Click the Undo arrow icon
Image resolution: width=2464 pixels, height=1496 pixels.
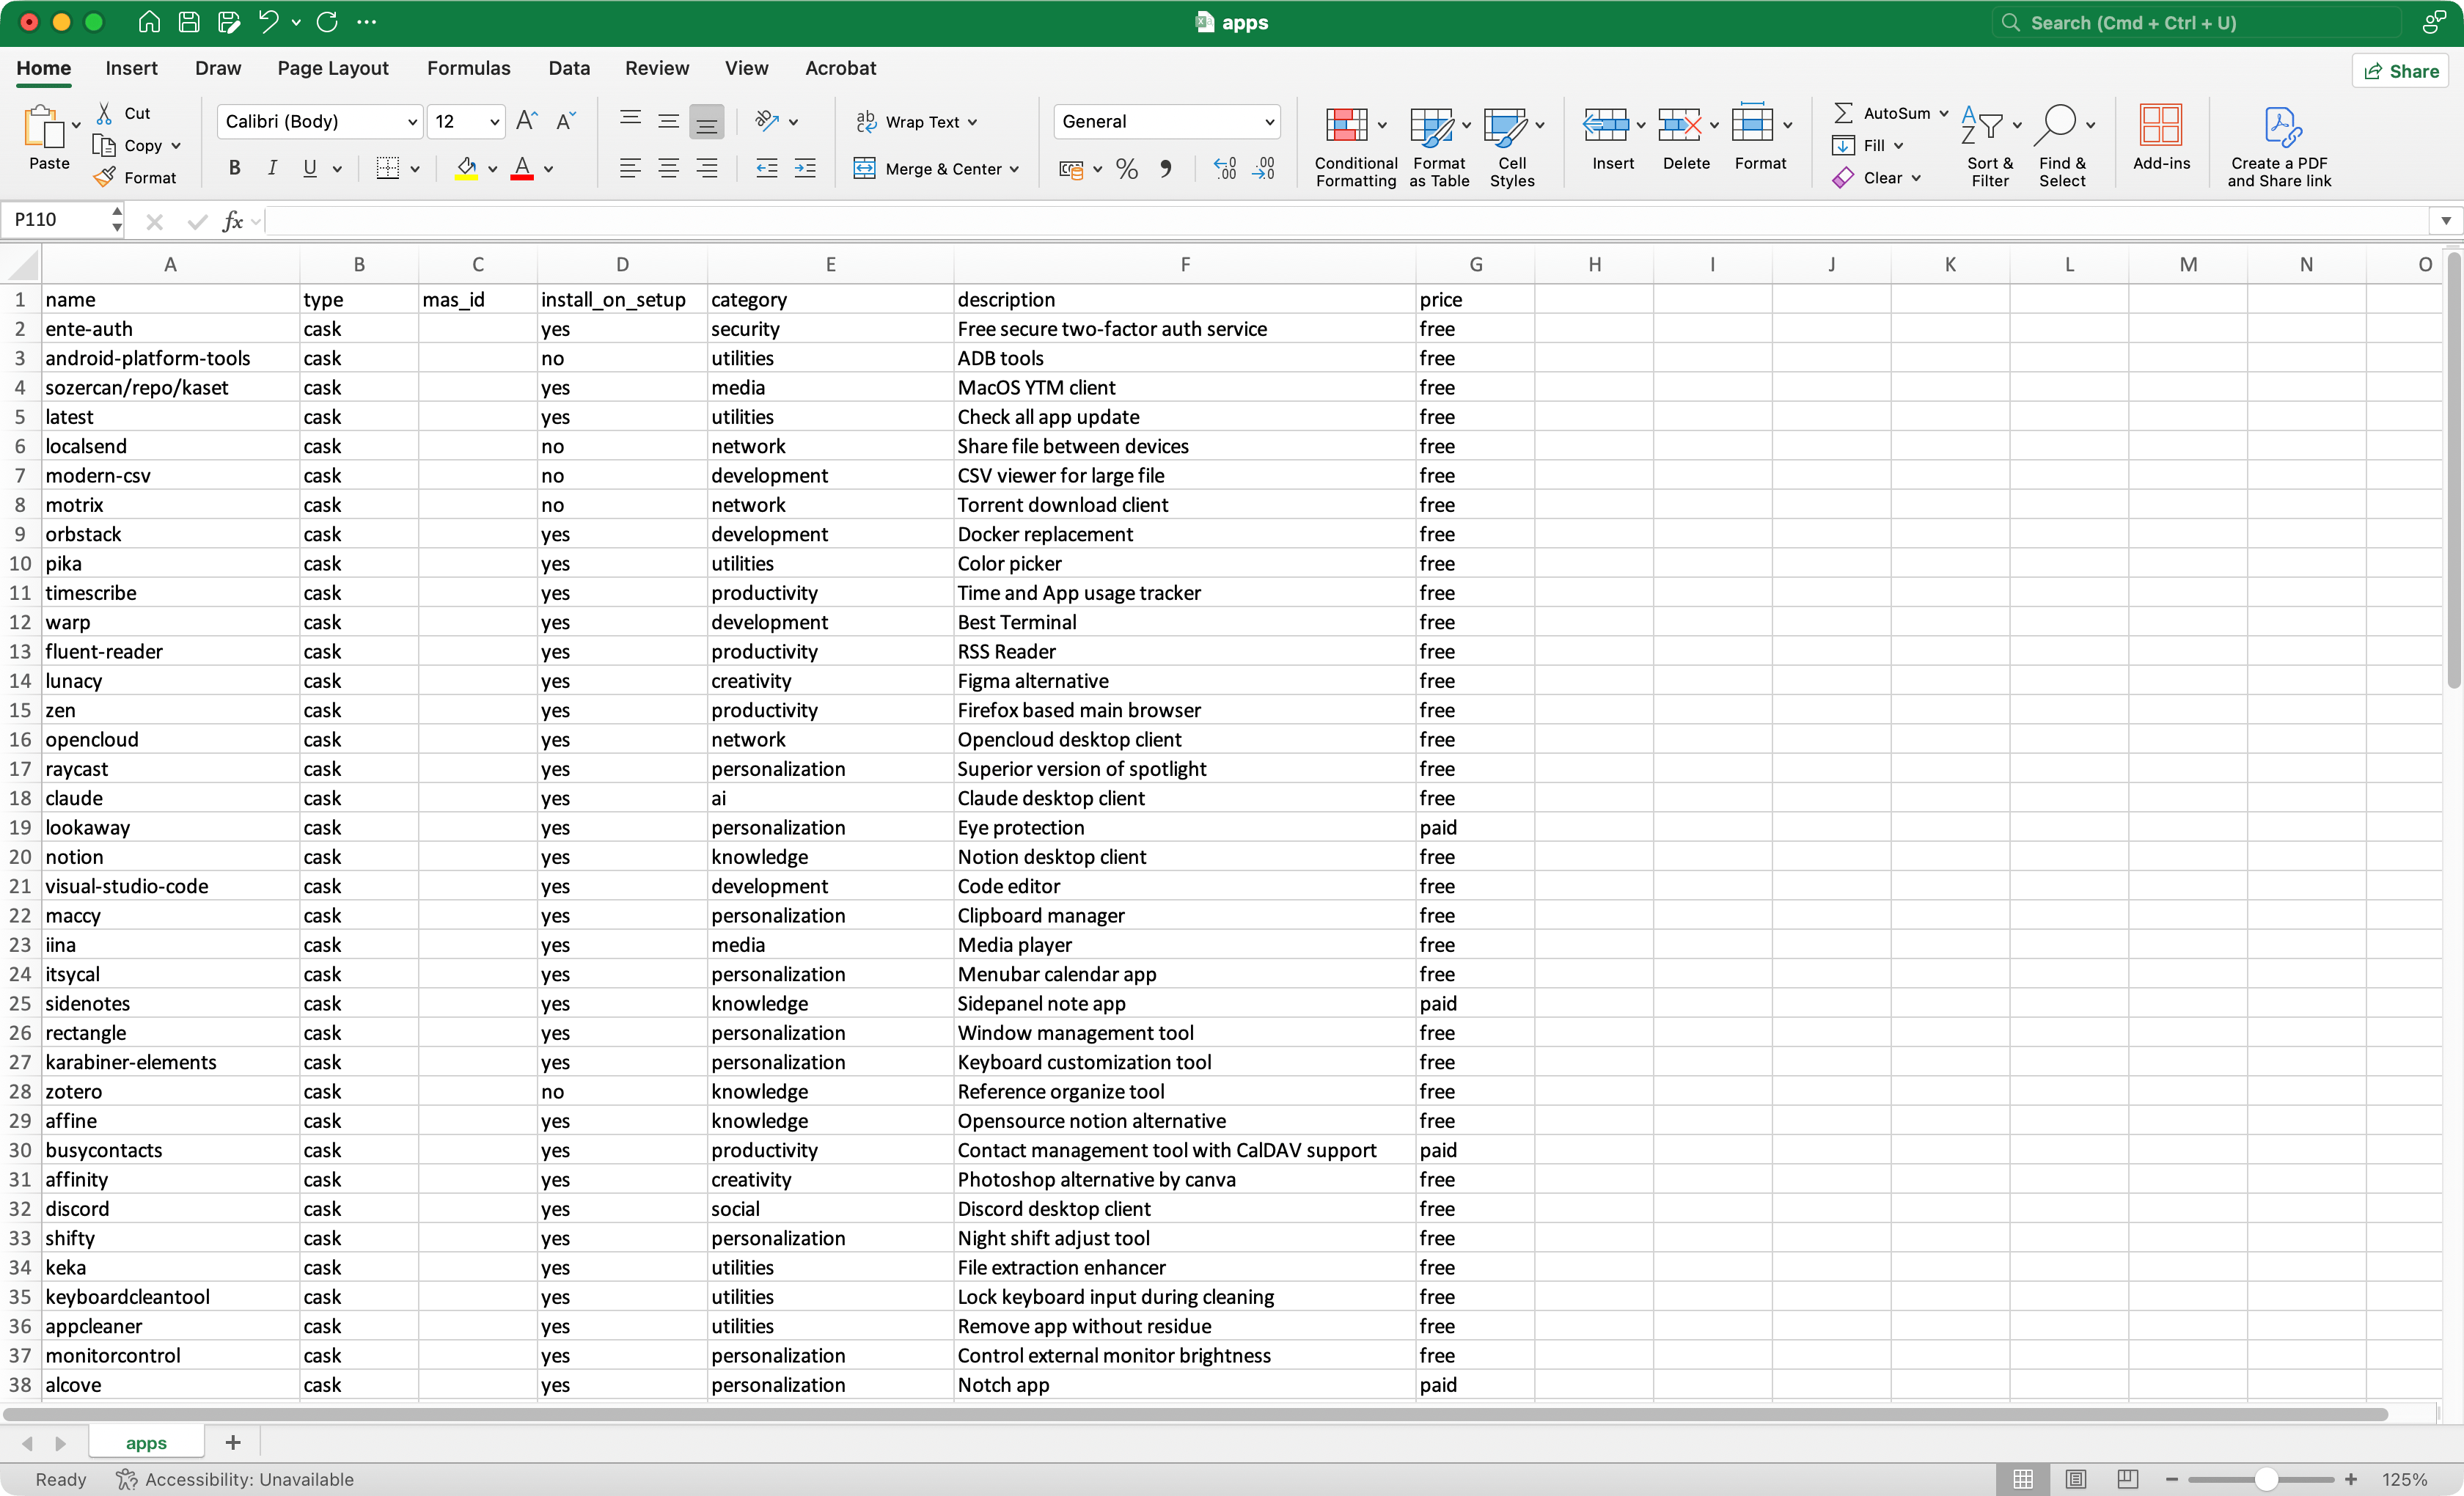click(268, 22)
